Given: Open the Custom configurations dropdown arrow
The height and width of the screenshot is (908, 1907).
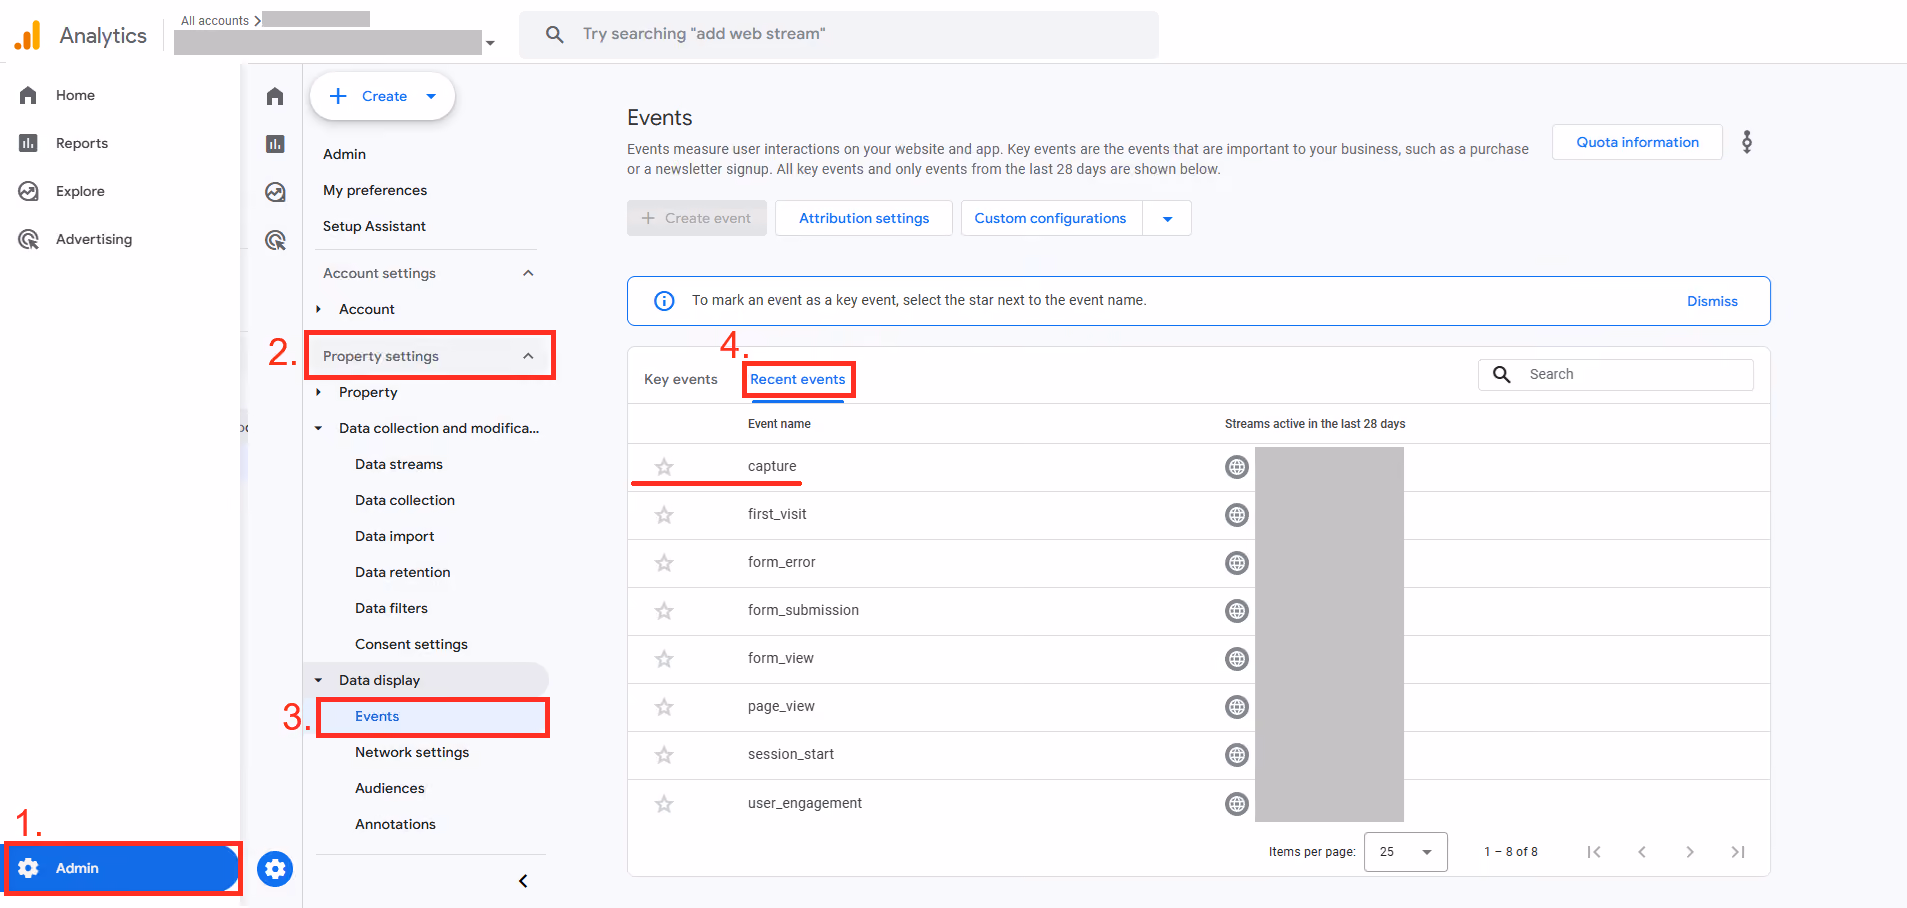Looking at the screenshot, I should point(1167,218).
